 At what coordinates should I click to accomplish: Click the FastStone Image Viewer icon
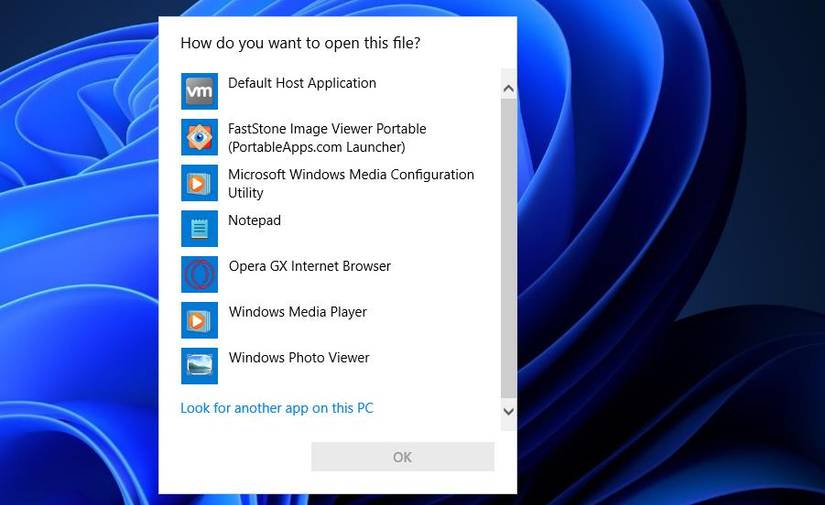199,137
